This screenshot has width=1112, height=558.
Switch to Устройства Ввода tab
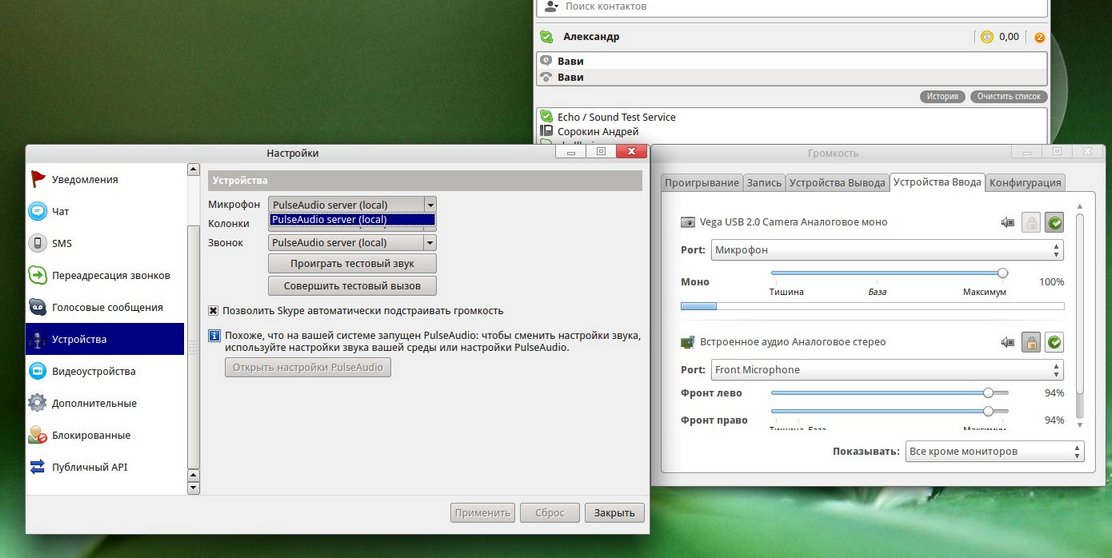tap(938, 182)
